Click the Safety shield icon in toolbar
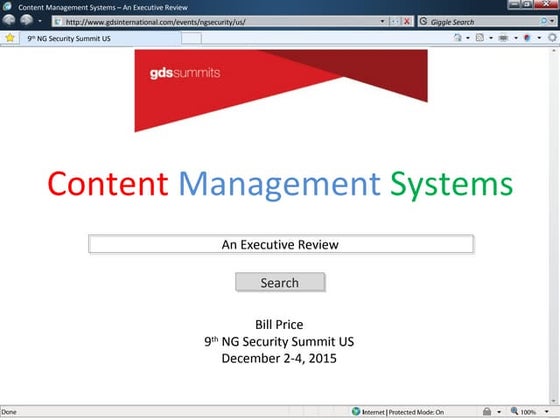Screen dimensions: 560x420 point(527,38)
